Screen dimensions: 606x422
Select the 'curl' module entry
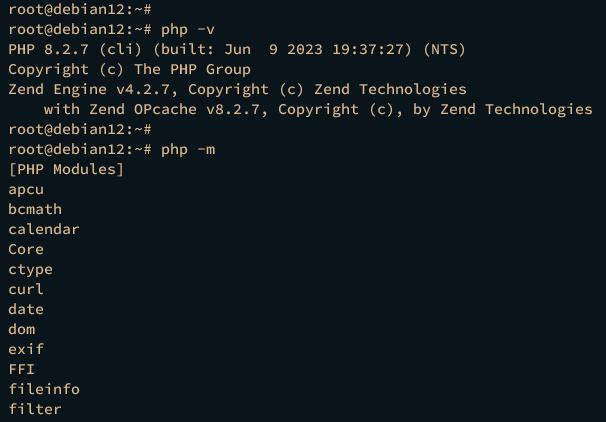point(26,289)
